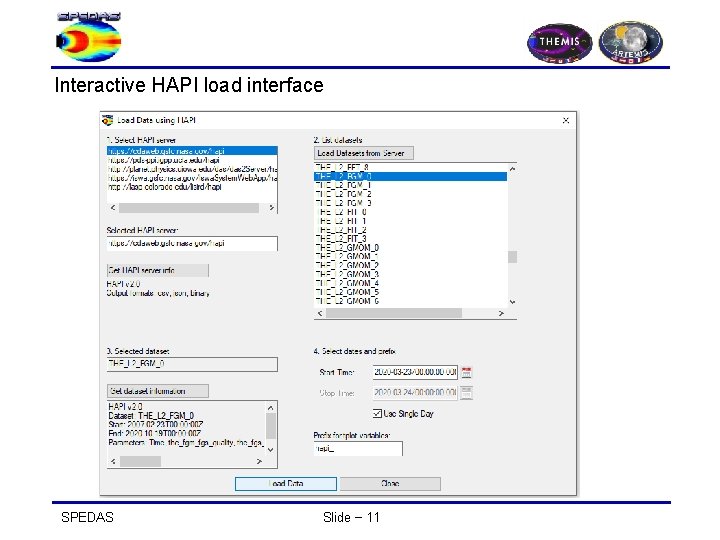Select dataset THE_L2_GMOM_3
This screenshot has width=720, height=540.
click(411, 275)
